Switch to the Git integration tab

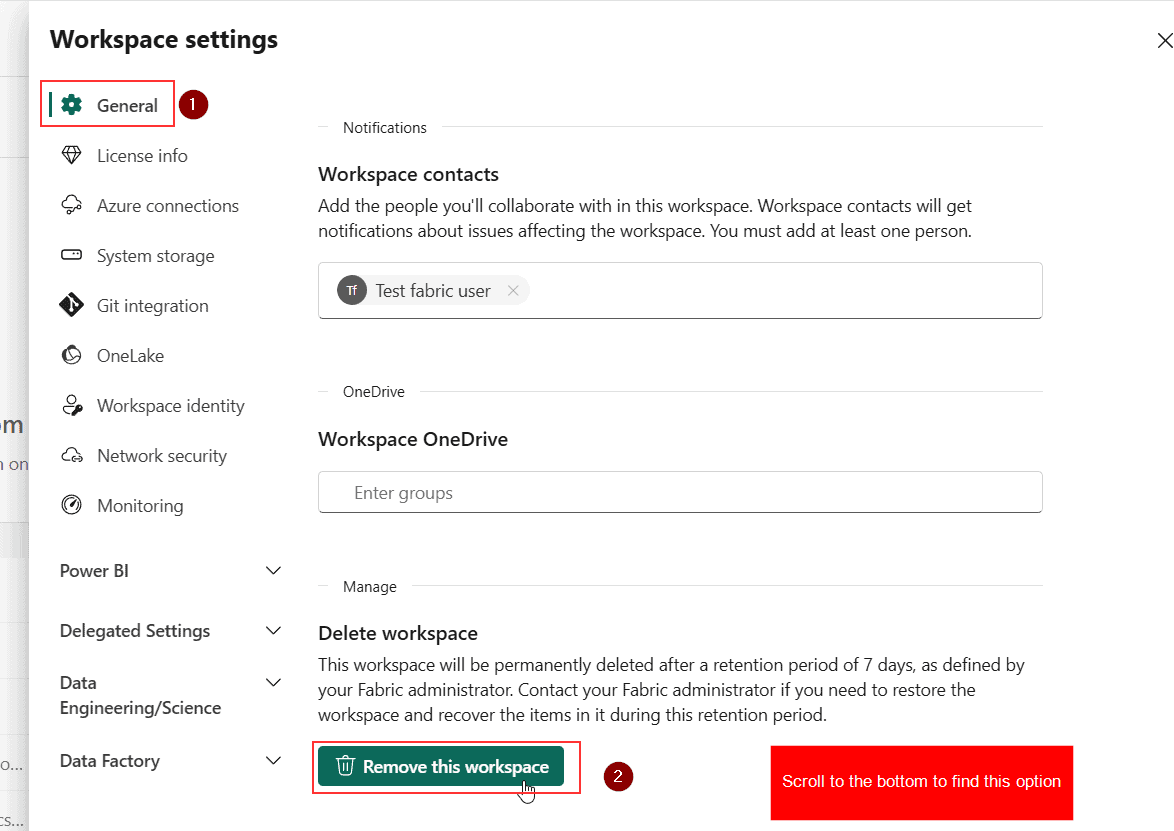152,306
